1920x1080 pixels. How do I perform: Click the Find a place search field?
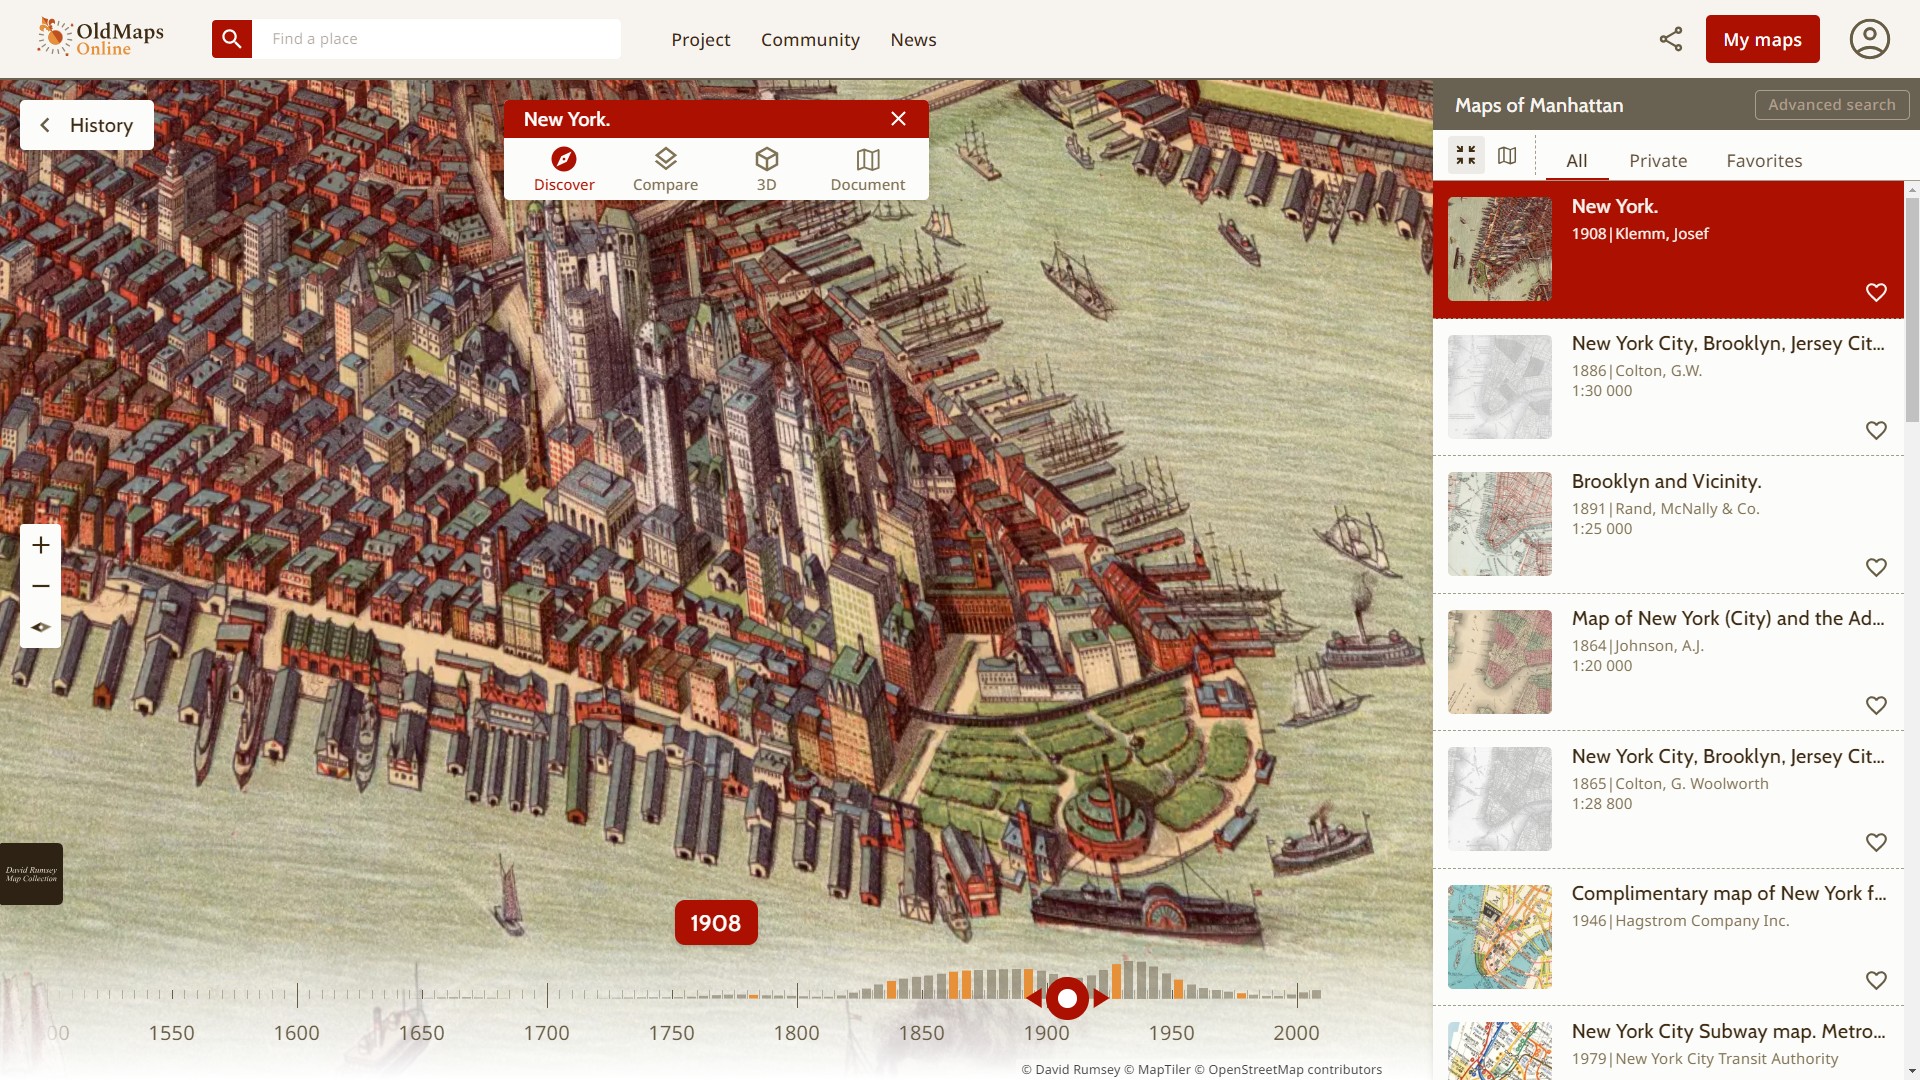(436, 39)
